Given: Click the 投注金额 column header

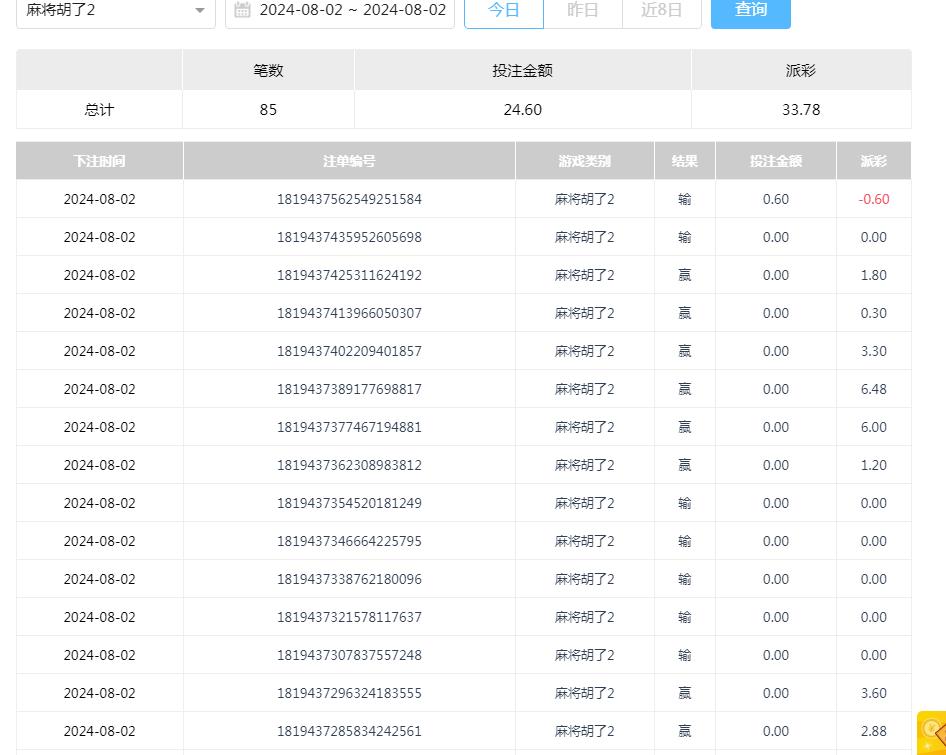Looking at the screenshot, I should coord(776,160).
